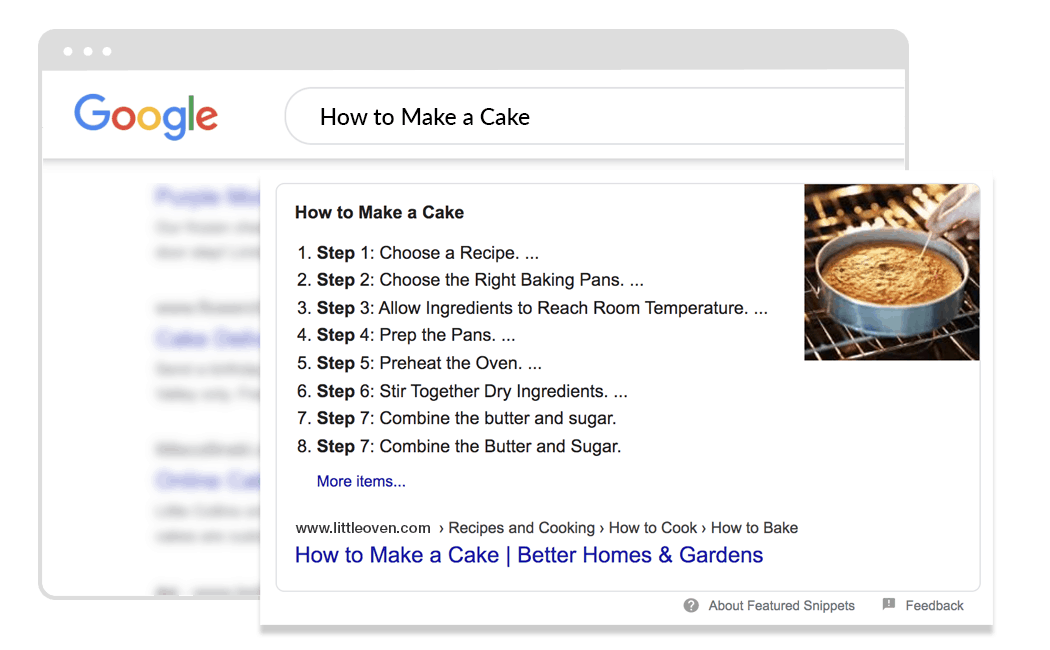The width and height of the screenshot is (1050, 650).
Task: Click the About Featured Snippets question mark icon
Action: pyautogui.click(x=691, y=606)
